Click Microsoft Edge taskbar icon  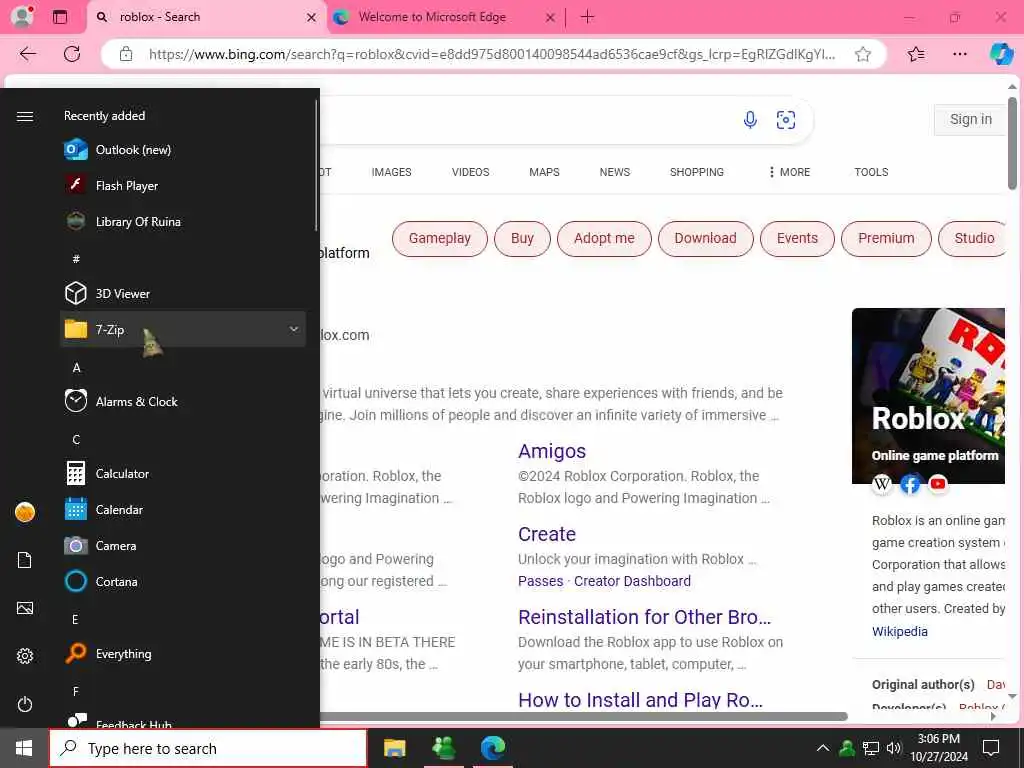pos(493,748)
